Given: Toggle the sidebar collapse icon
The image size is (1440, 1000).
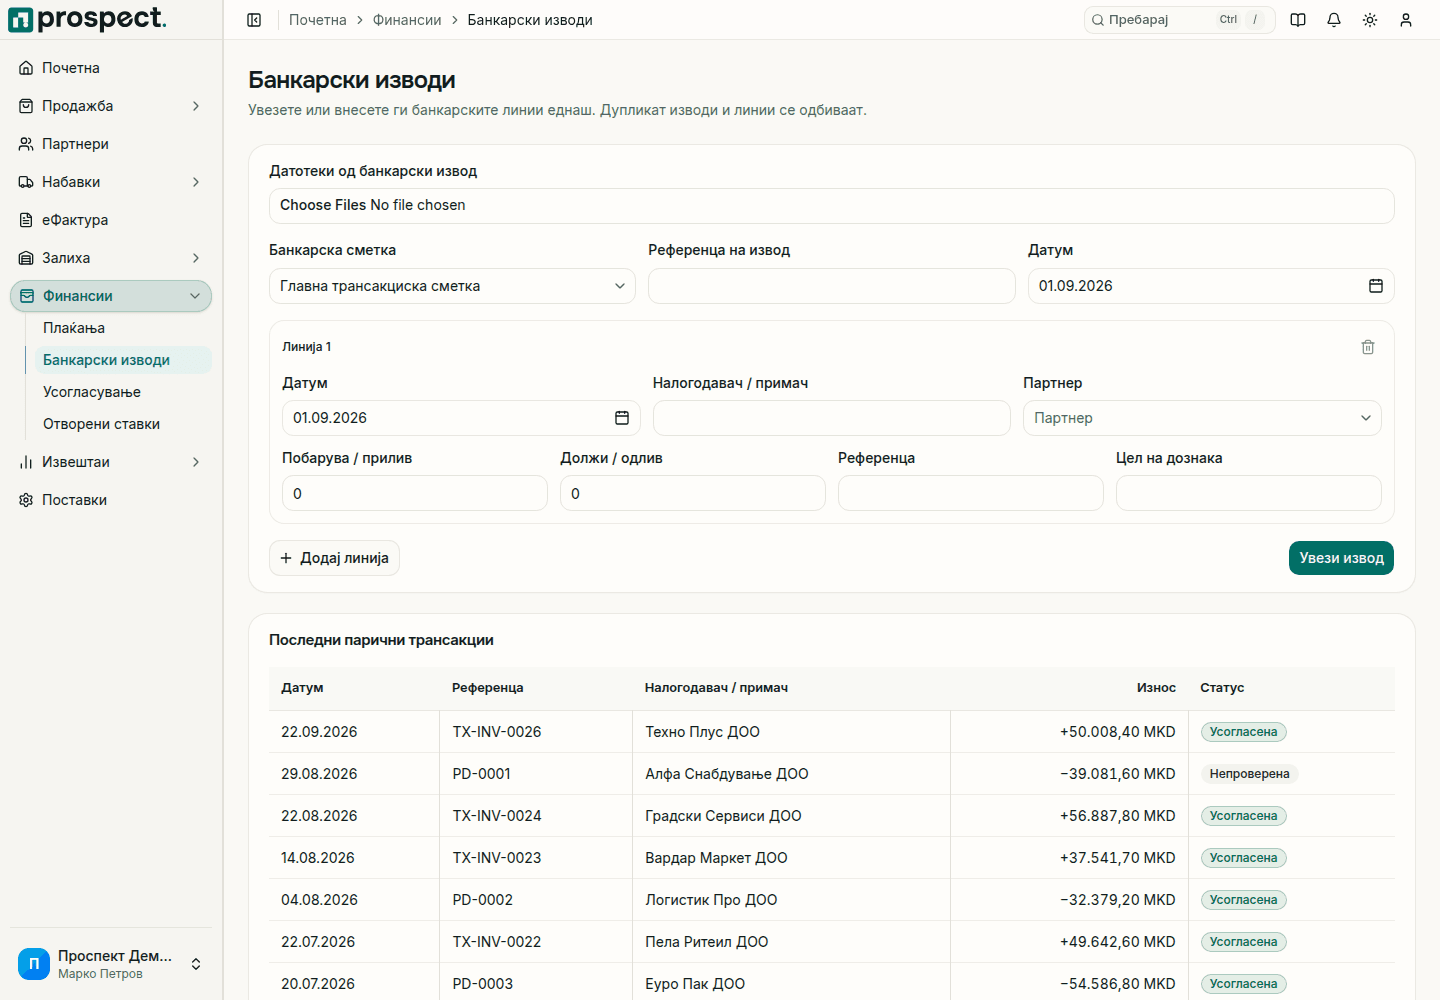Looking at the screenshot, I should tap(254, 20).
